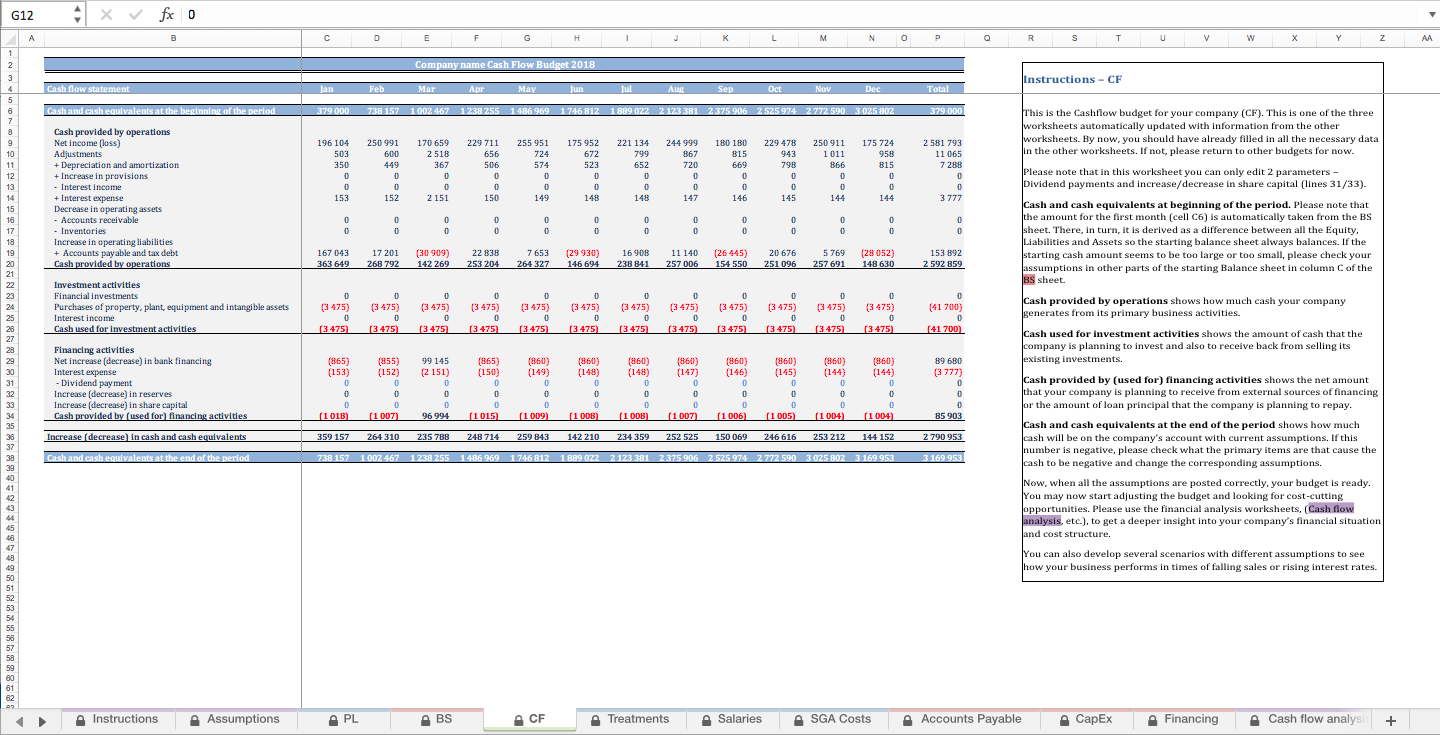Add a new sheet with the plus button

1390,720
